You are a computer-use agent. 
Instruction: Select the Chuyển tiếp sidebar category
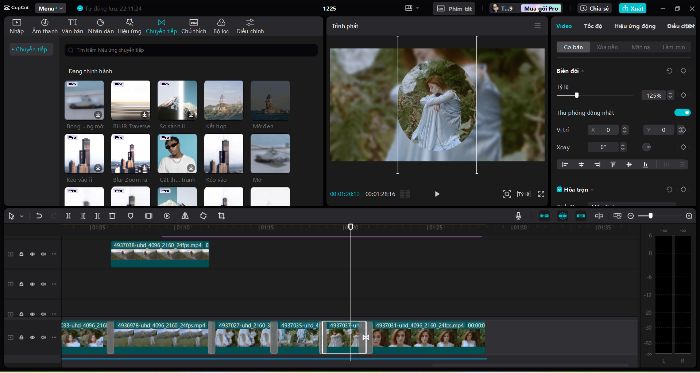click(x=30, y=50)
